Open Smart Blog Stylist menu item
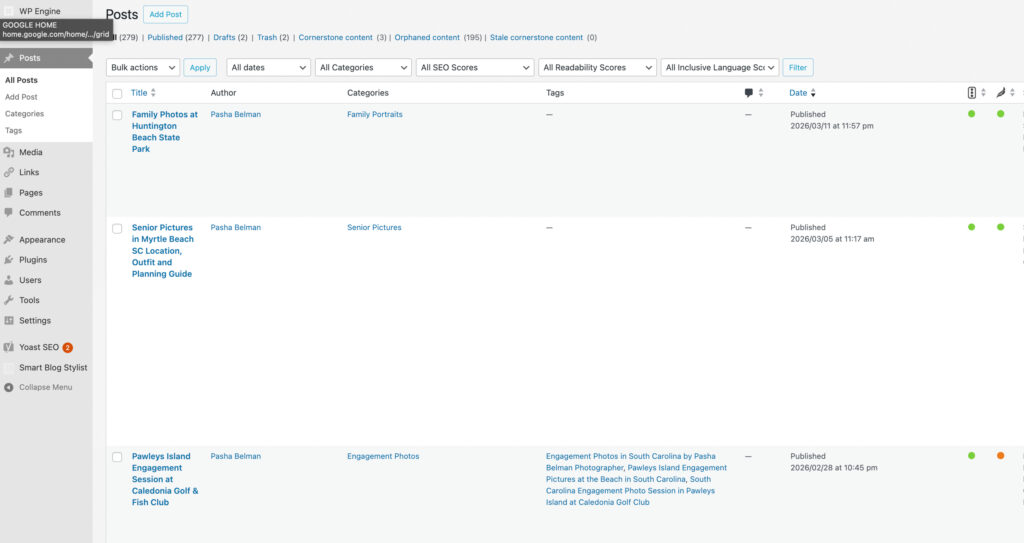This screenshot has height=543, width=1024. point(53,367)
